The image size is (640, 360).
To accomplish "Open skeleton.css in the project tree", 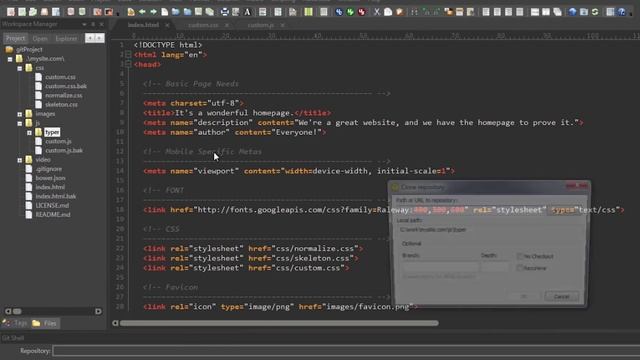I will (61, 104).
